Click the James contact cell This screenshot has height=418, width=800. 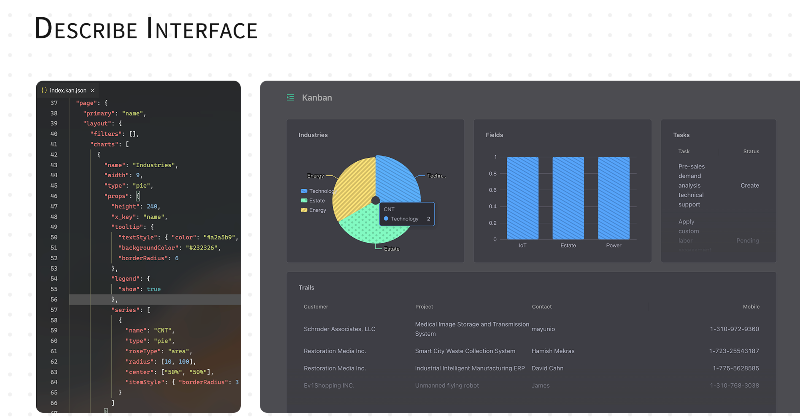pos(540,385)
